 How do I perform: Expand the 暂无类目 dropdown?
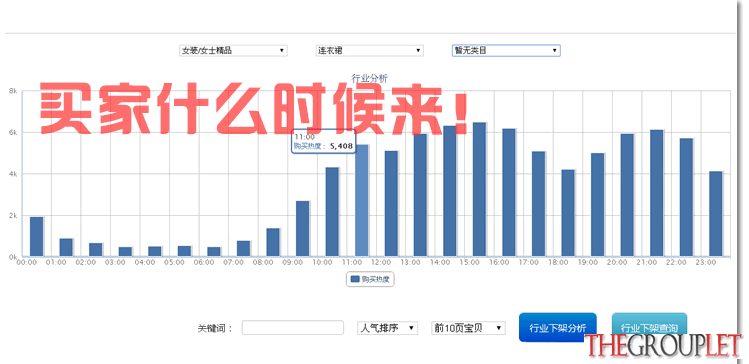click(x=506, y=50)
